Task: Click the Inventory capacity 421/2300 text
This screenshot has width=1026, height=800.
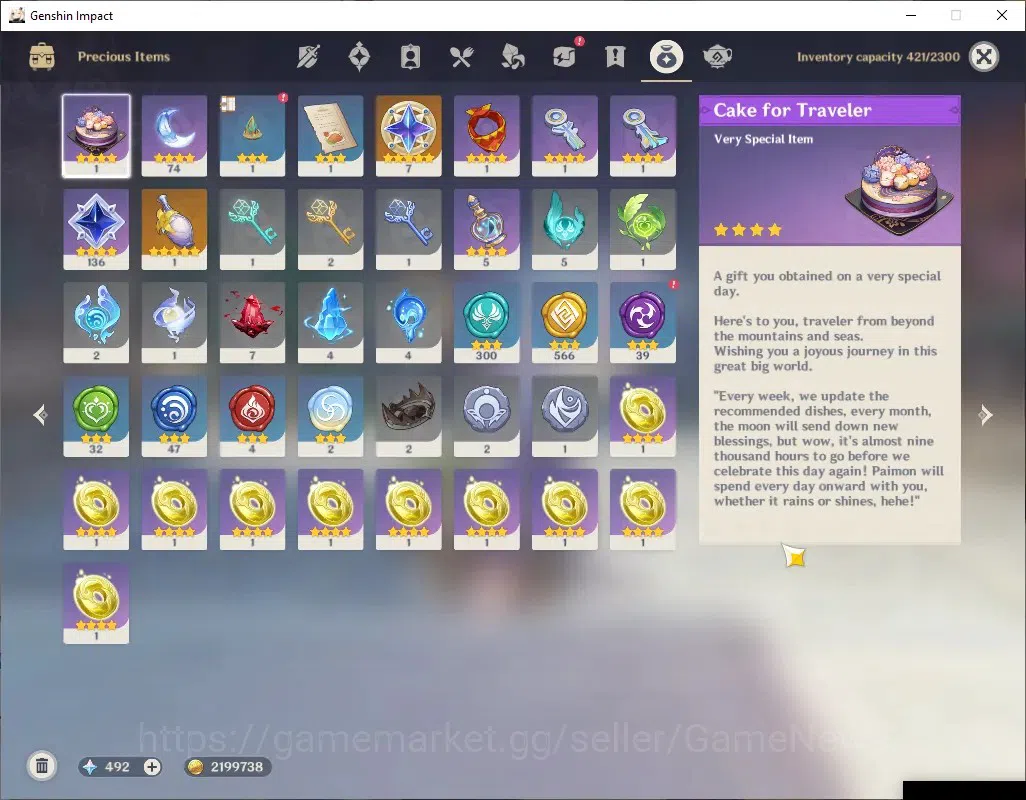Action: [878, 57]
